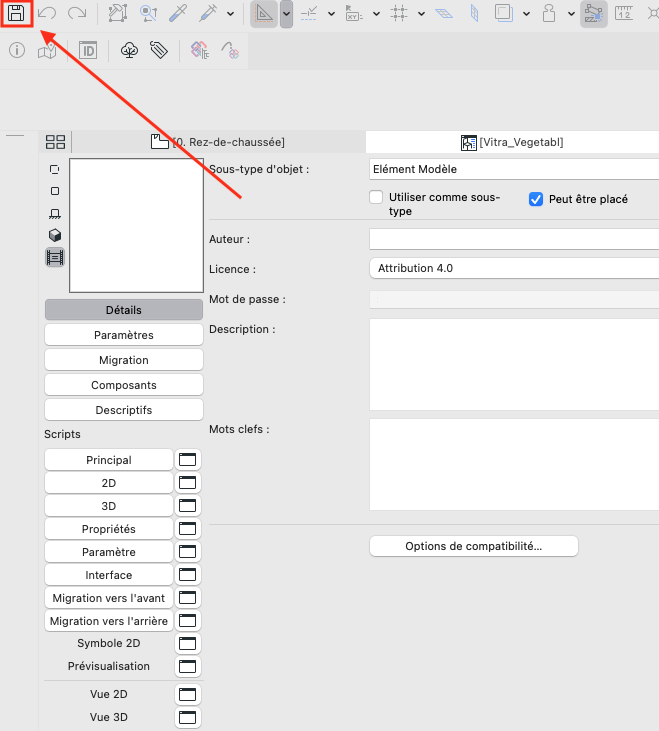This screenshot has height=731, width=659.
Task: Open the Licence Attribution 4.0 dropdown
Action: tap(514, 268)
